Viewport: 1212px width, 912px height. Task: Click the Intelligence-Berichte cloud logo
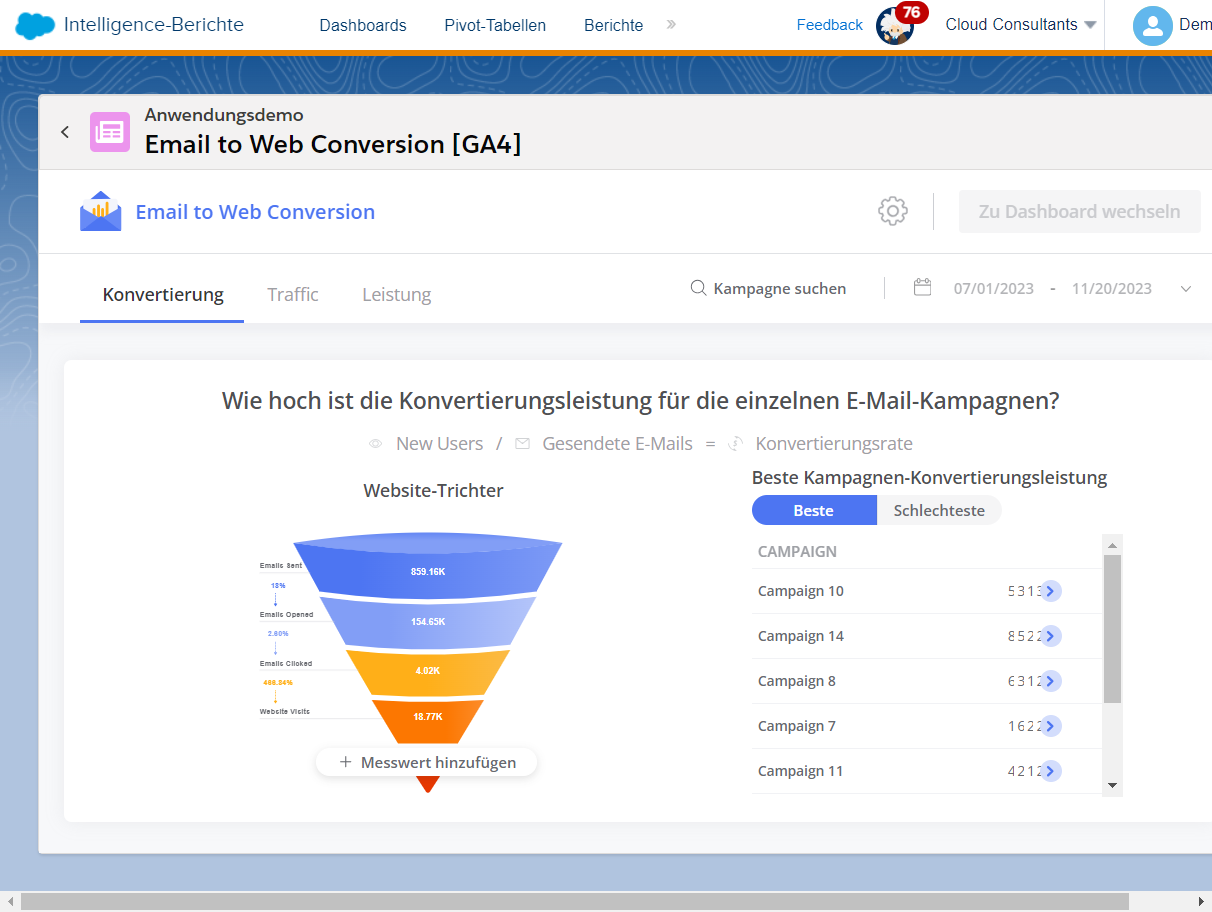pos(33,23)
